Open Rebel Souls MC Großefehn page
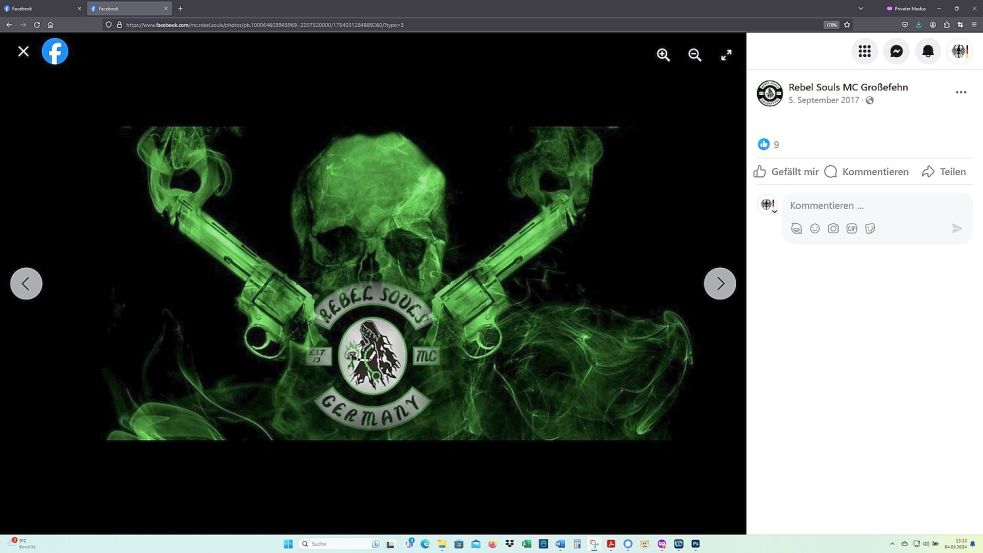Screen dimensions: 983x553 coord(848,87)
